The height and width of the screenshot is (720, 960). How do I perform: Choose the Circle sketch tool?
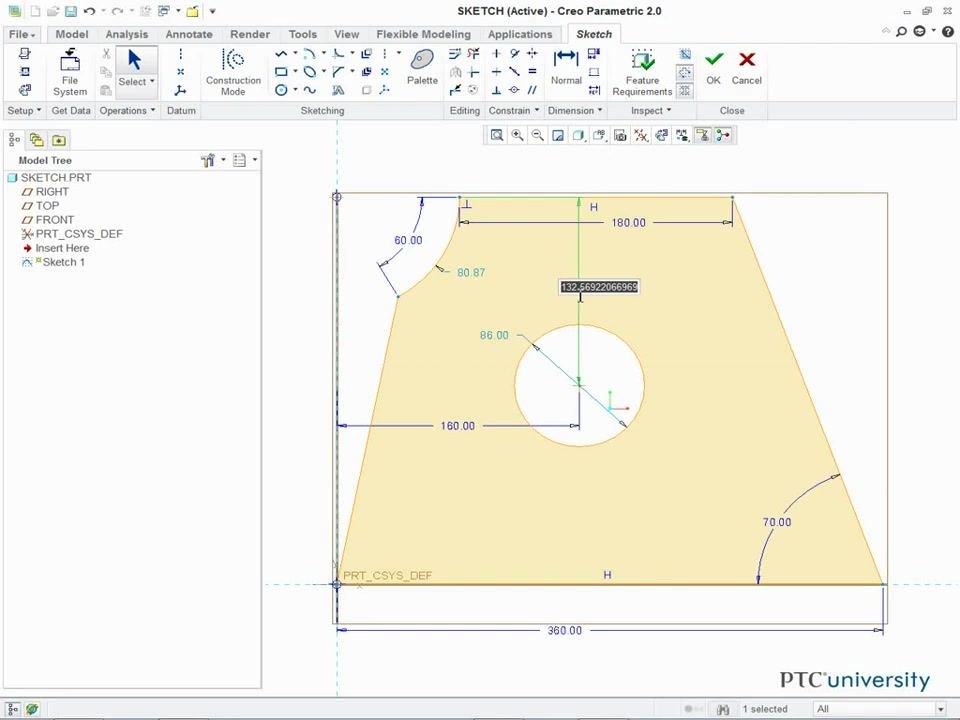click(281, 90)
